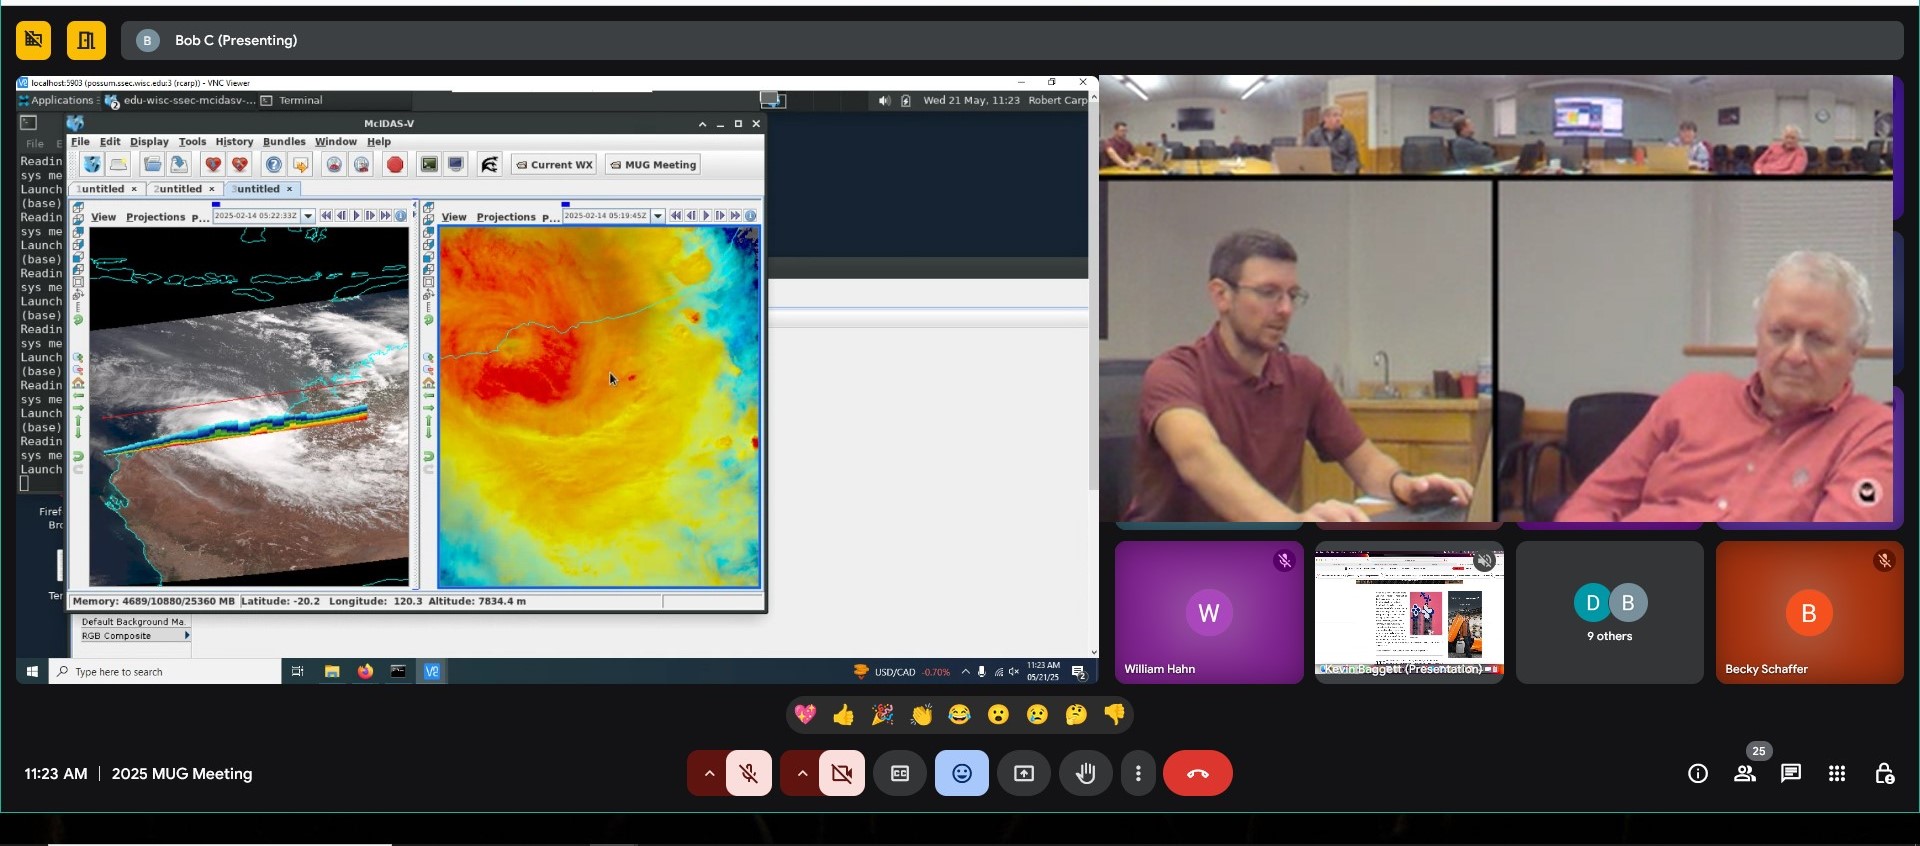Show the people list of 25 participants

tap(1745, 773)
